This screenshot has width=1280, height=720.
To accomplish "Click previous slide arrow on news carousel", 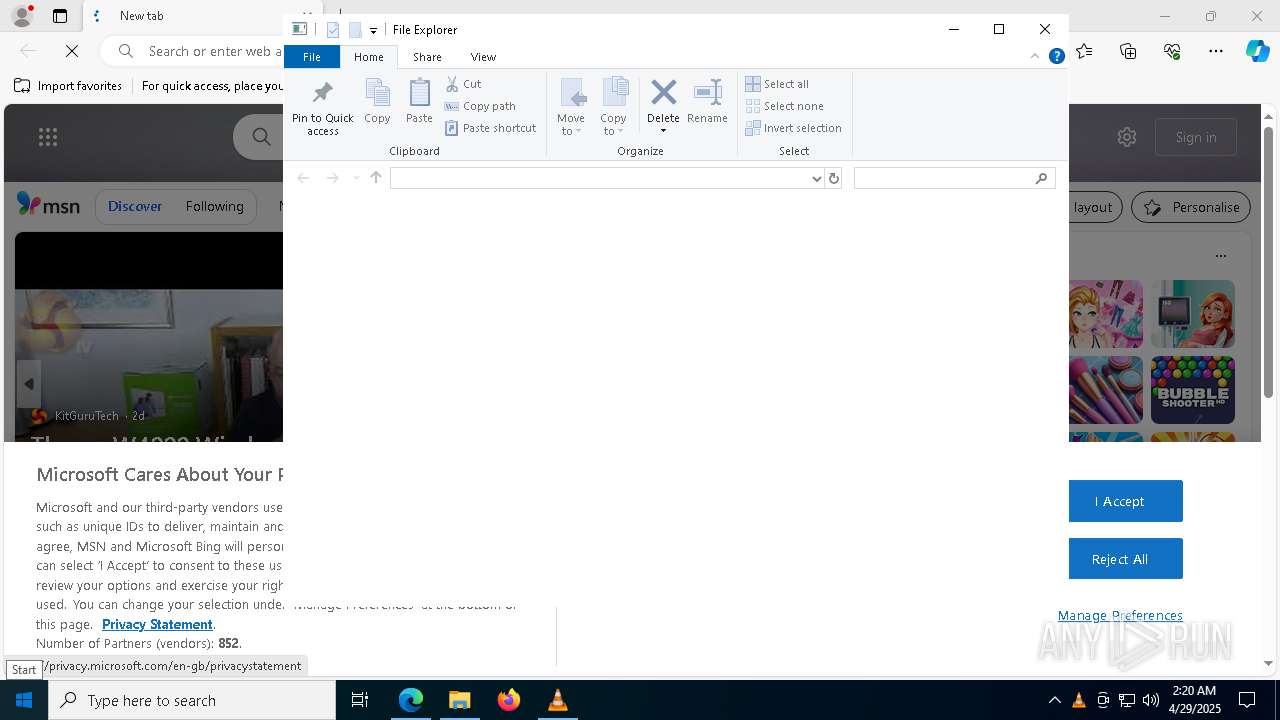I will pyautogui.click(x=29, y=384).
